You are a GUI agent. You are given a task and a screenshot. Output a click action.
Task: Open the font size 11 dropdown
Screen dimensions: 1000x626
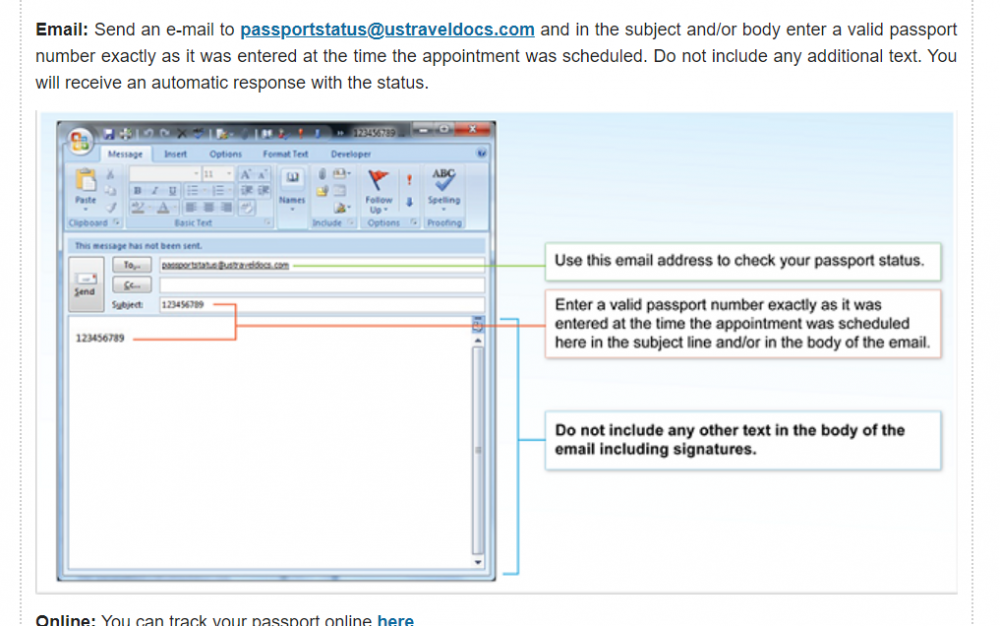[x=217, y=174]
